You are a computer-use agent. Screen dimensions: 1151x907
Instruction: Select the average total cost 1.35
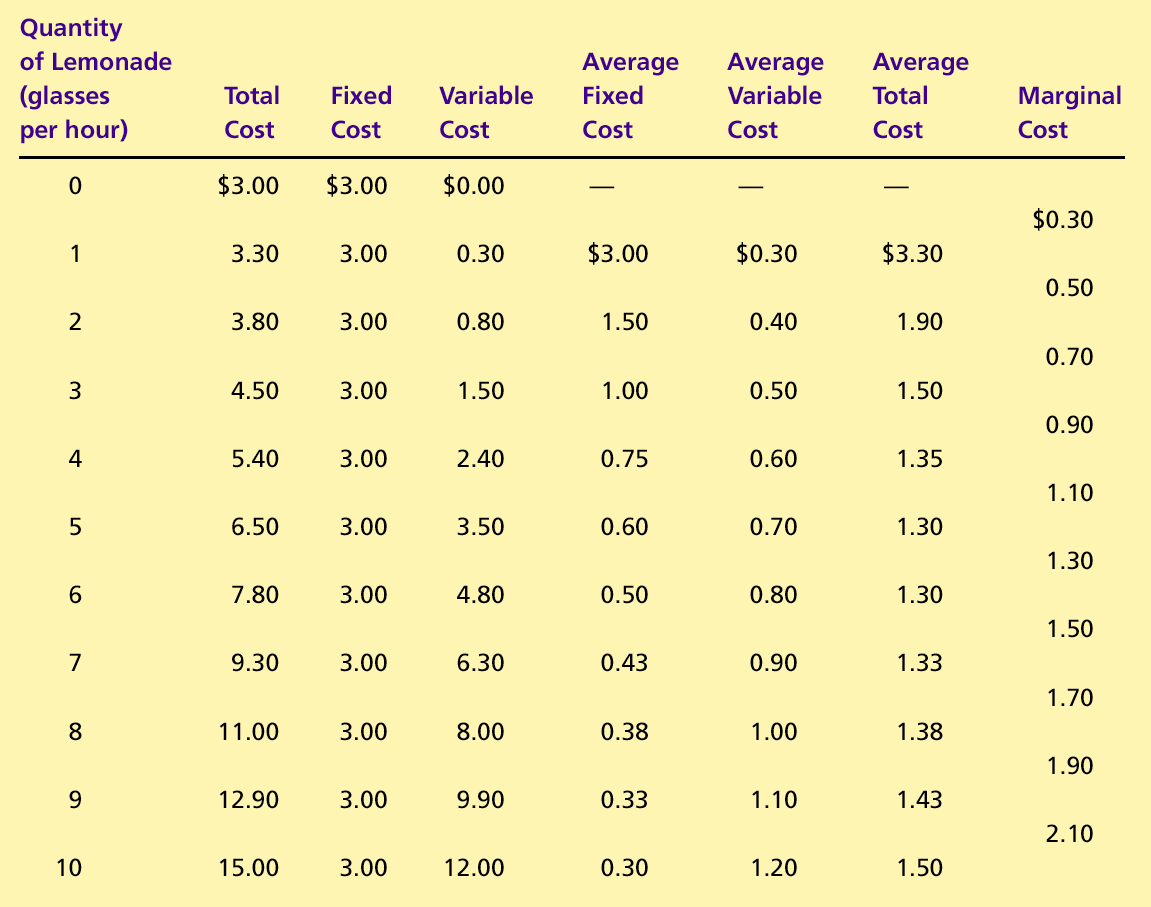pyautogui.click(x=920, y=459)
